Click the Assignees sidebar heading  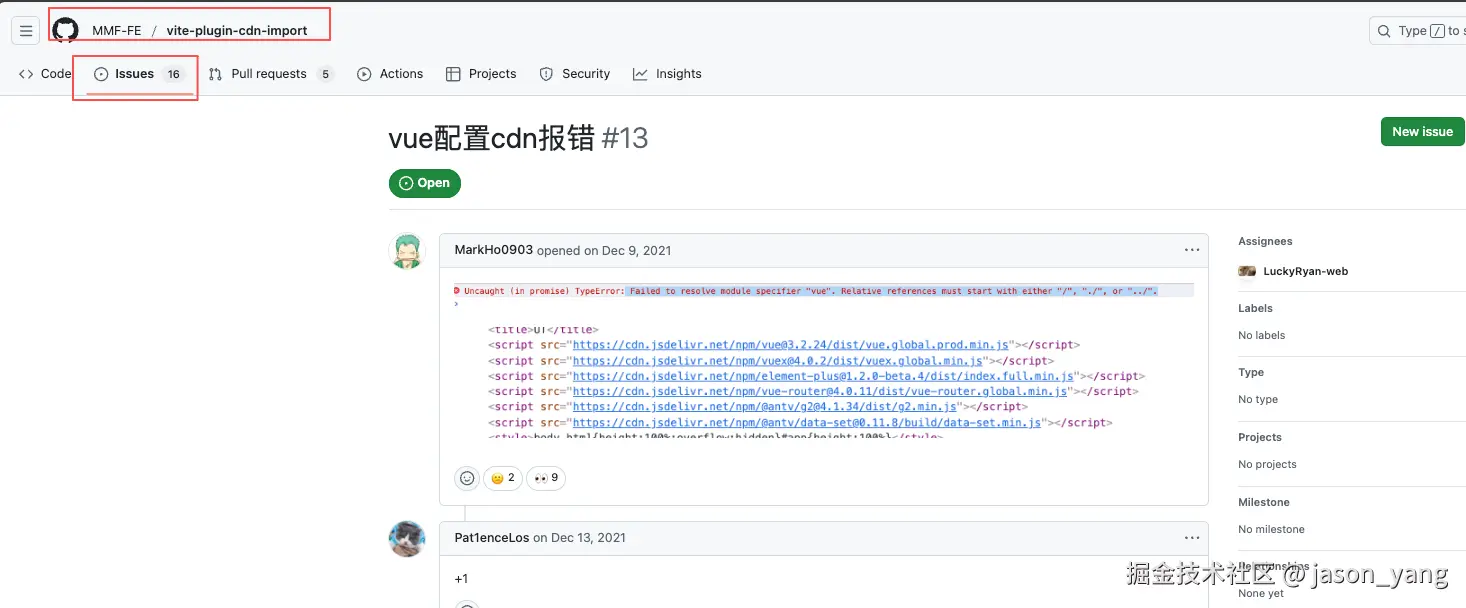1265,241
